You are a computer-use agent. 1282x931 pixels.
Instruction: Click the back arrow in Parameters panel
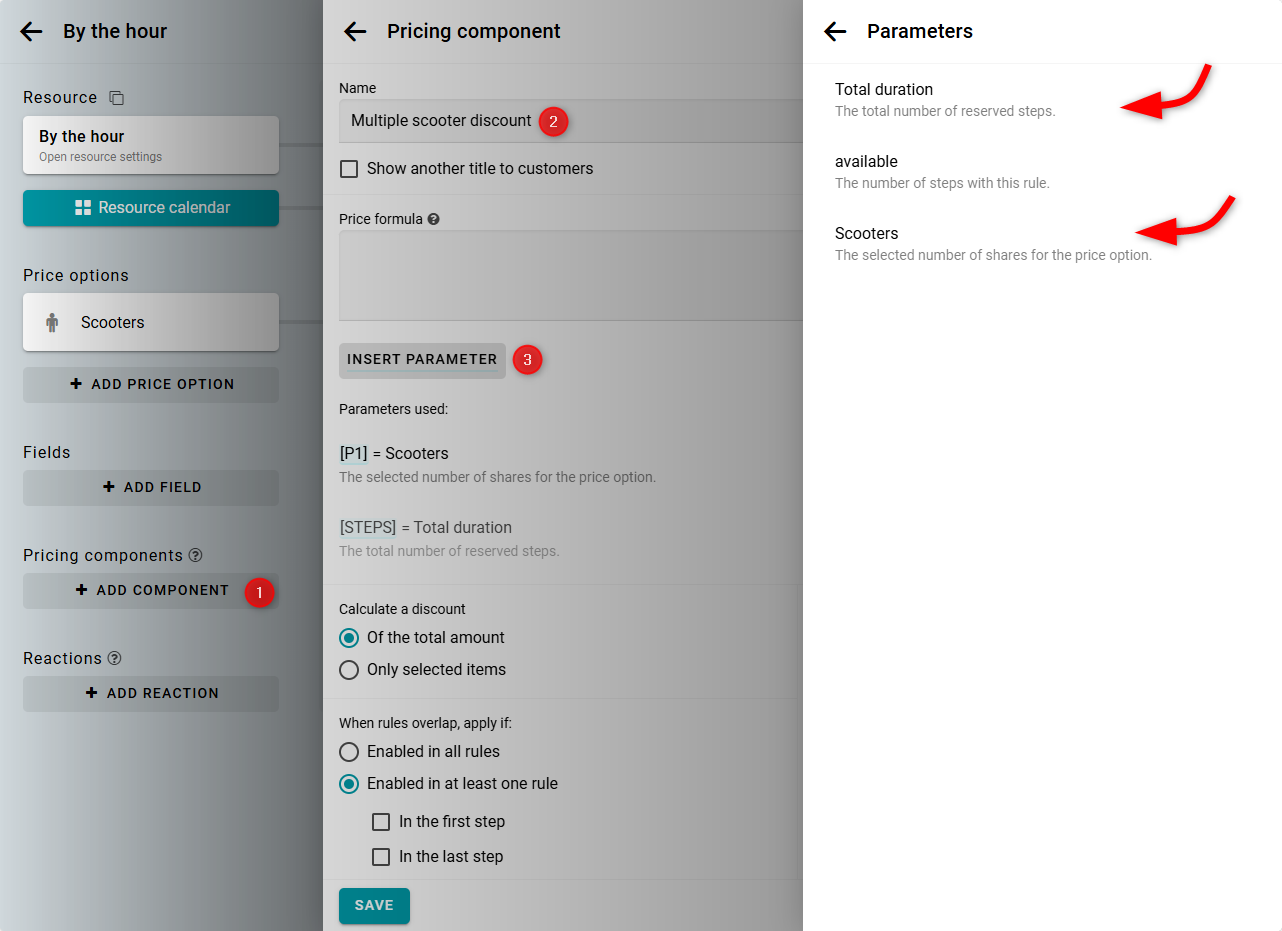point(835,31)
